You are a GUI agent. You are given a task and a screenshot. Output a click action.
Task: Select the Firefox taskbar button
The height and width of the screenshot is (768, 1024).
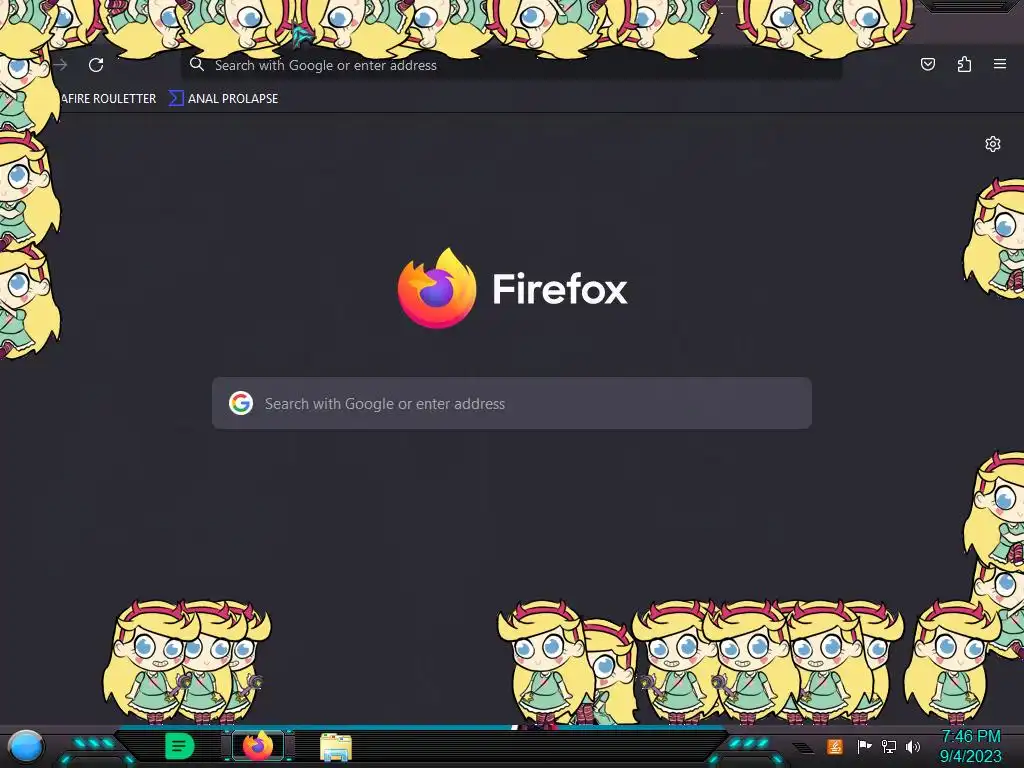pyautogui.click(x=258, y=746)
